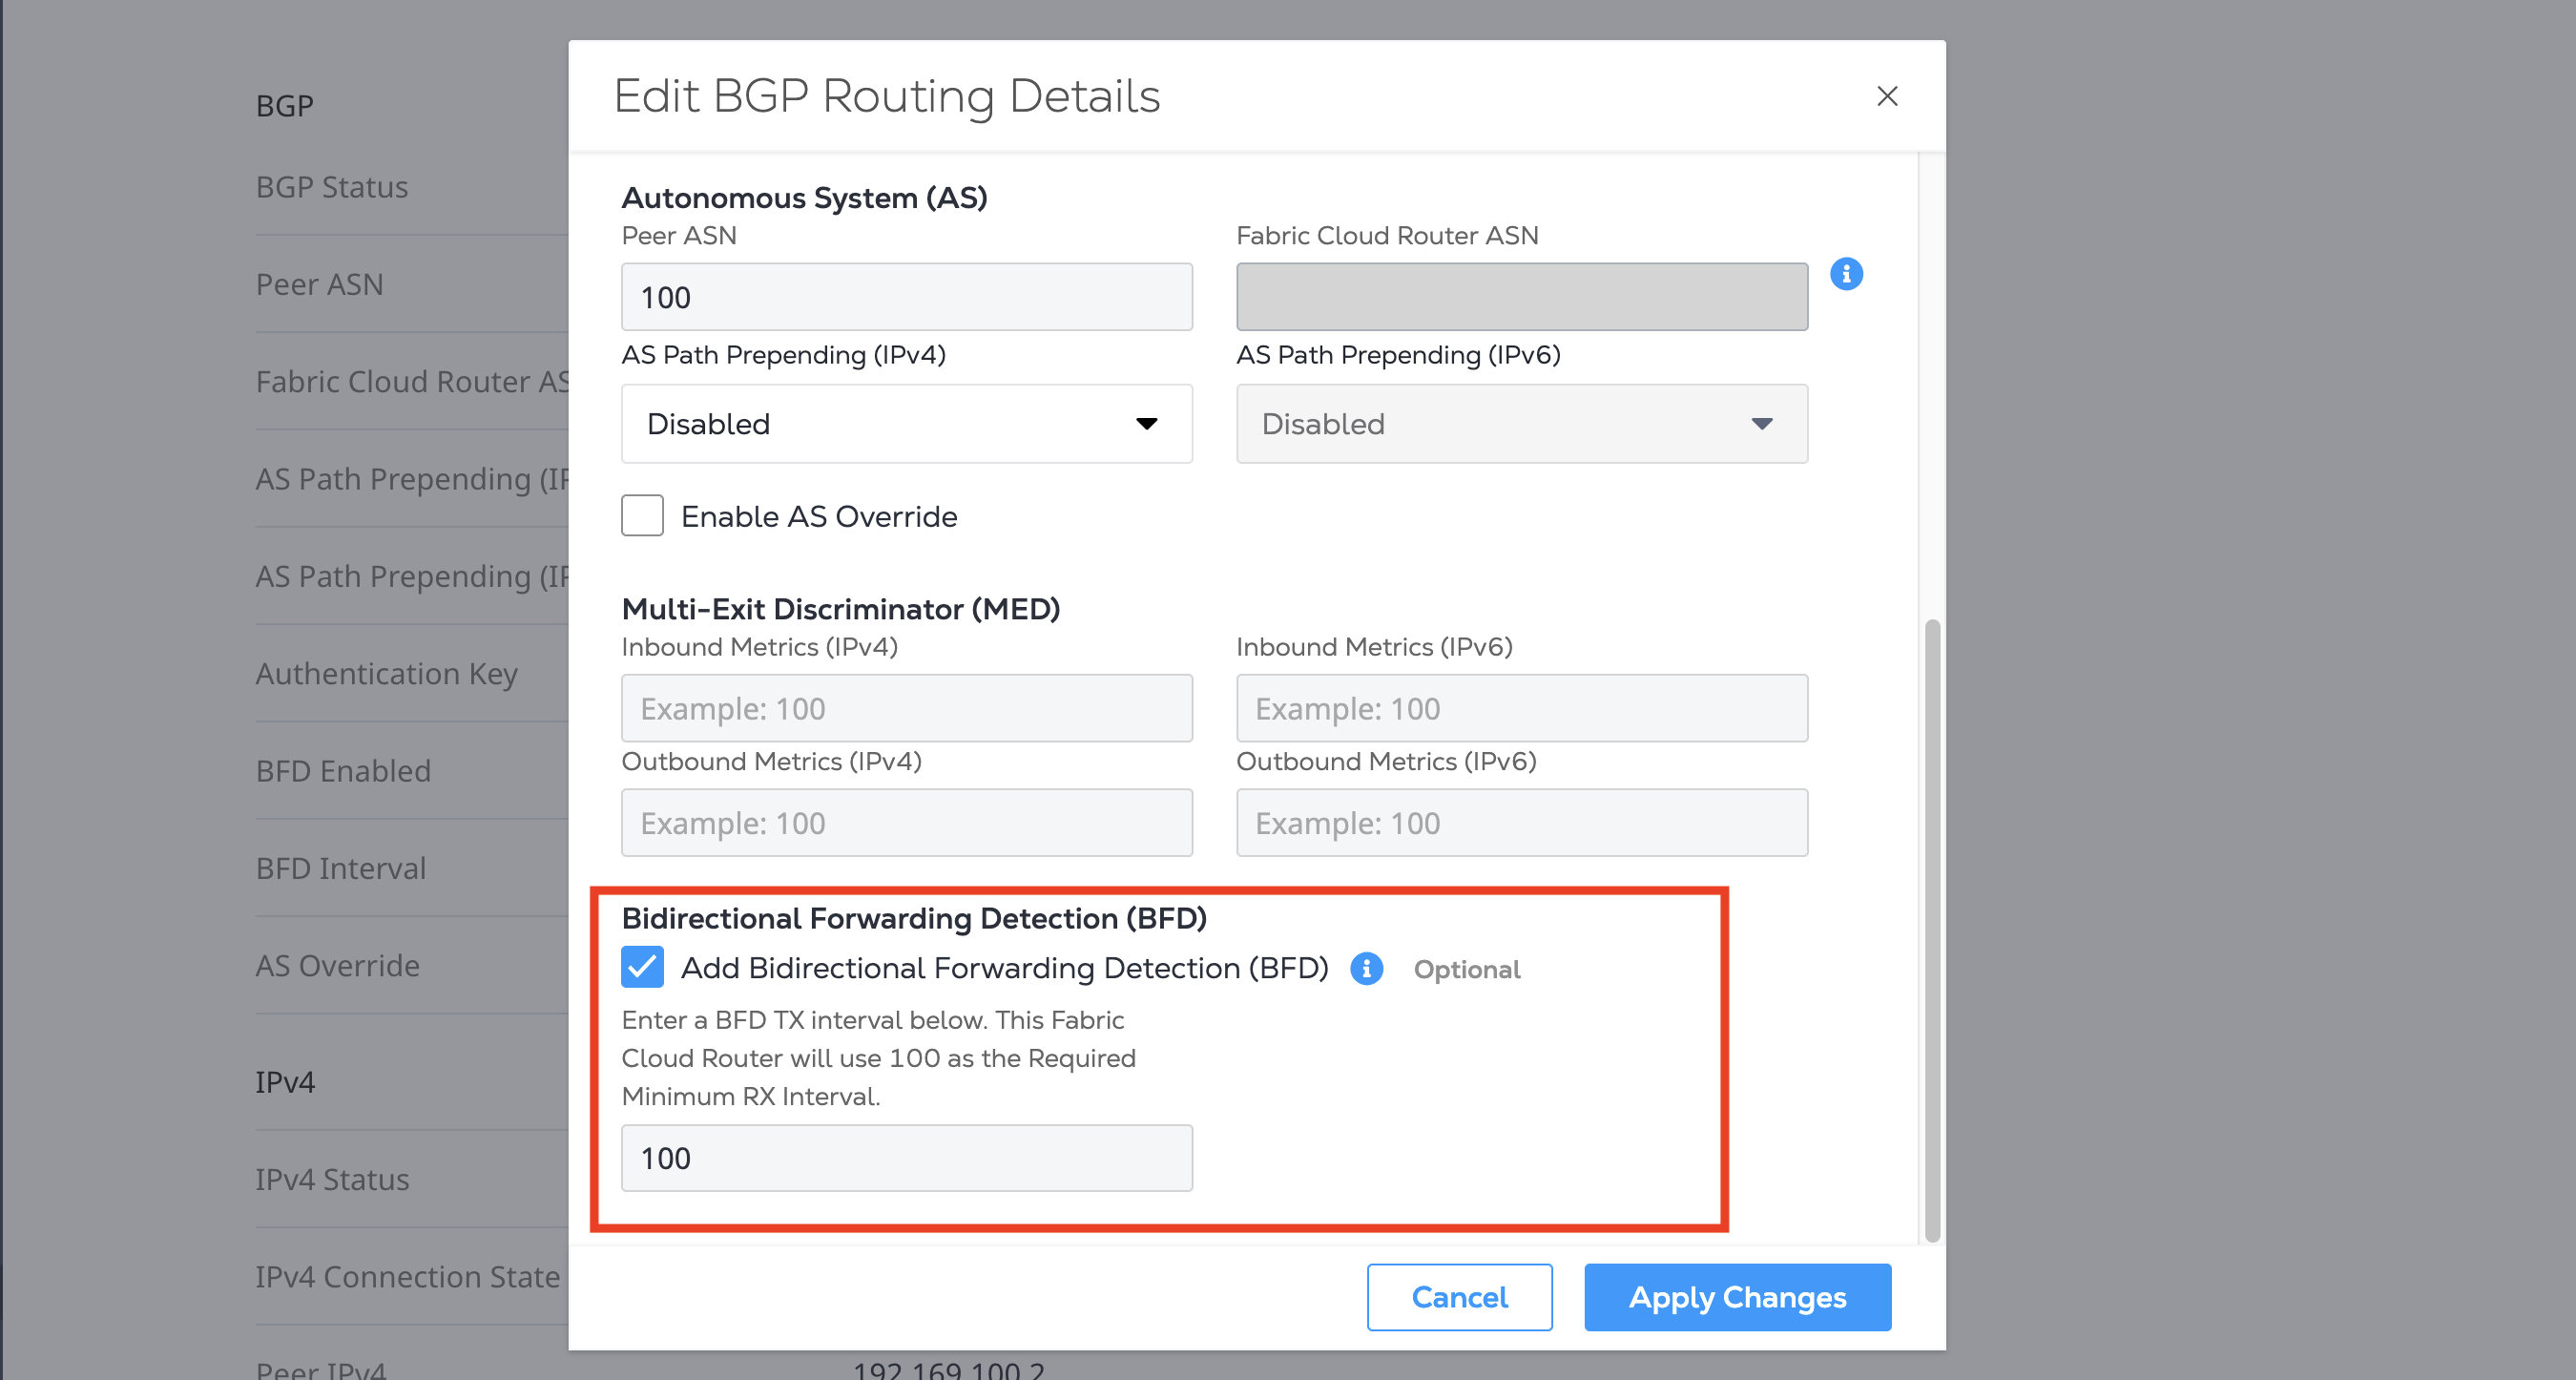Click the Cancel button

click(1459, 1297)
